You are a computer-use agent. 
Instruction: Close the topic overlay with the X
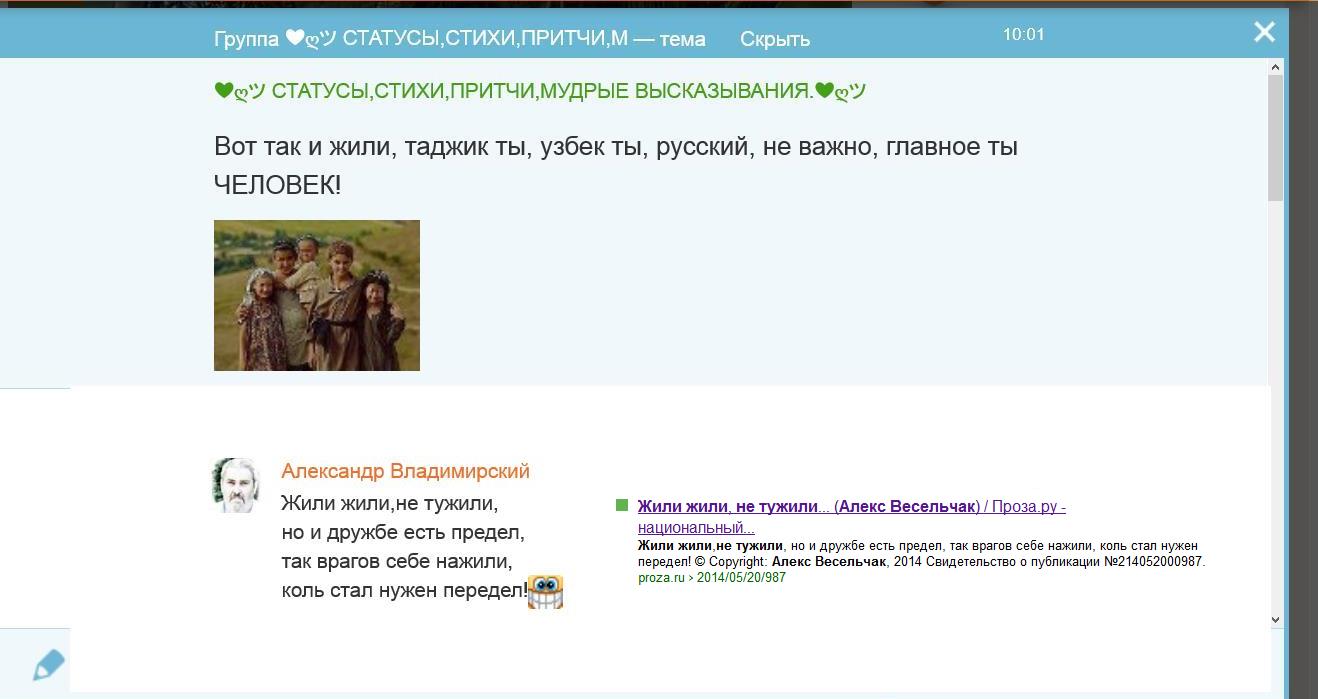[1264, 32]
